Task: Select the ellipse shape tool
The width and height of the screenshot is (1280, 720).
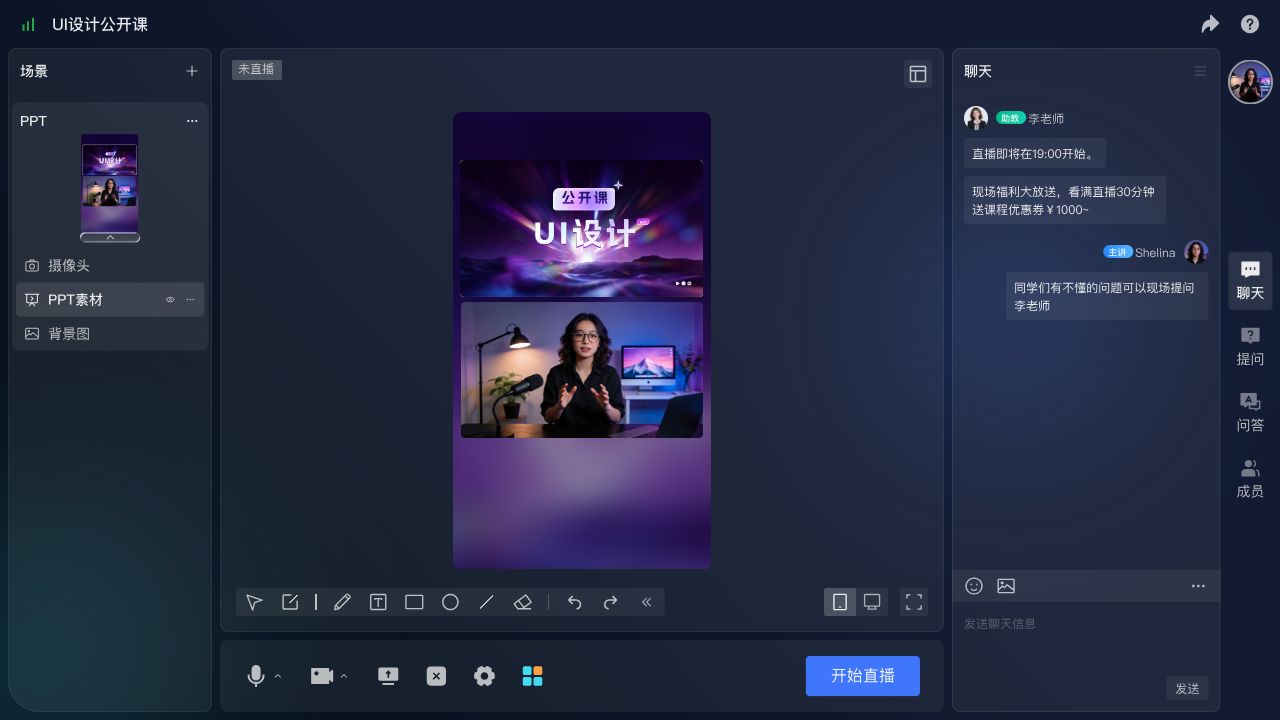Action: (450, 602)
